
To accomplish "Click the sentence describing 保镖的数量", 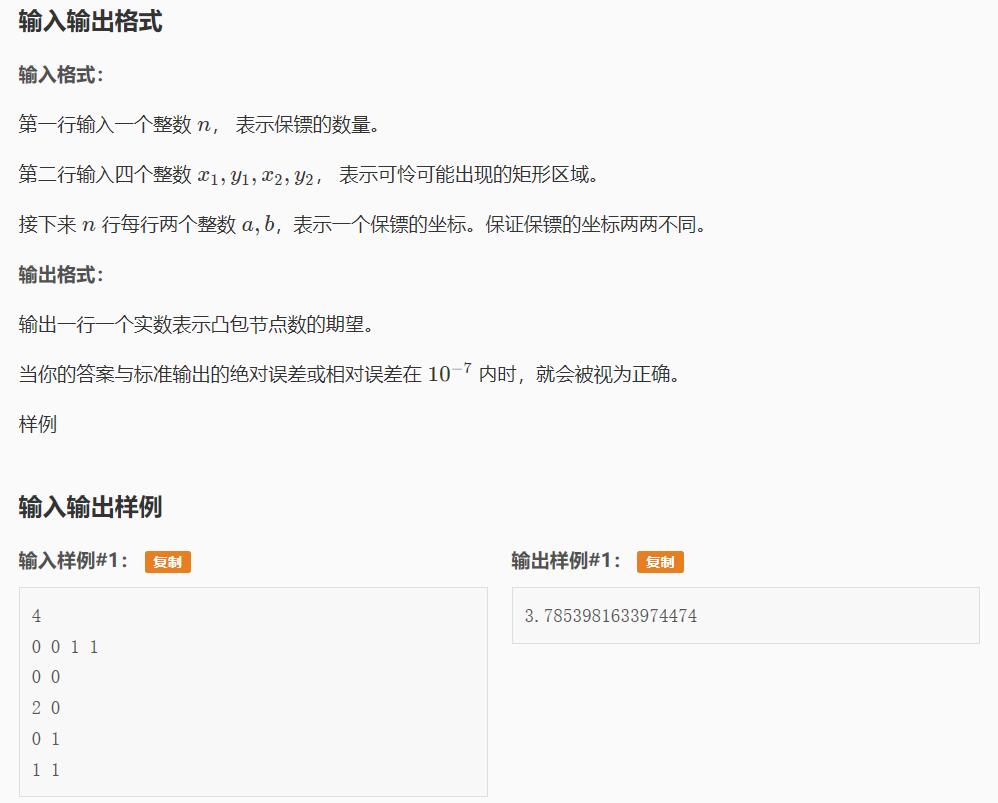I will pyautogui.click(x=198, y=125).
